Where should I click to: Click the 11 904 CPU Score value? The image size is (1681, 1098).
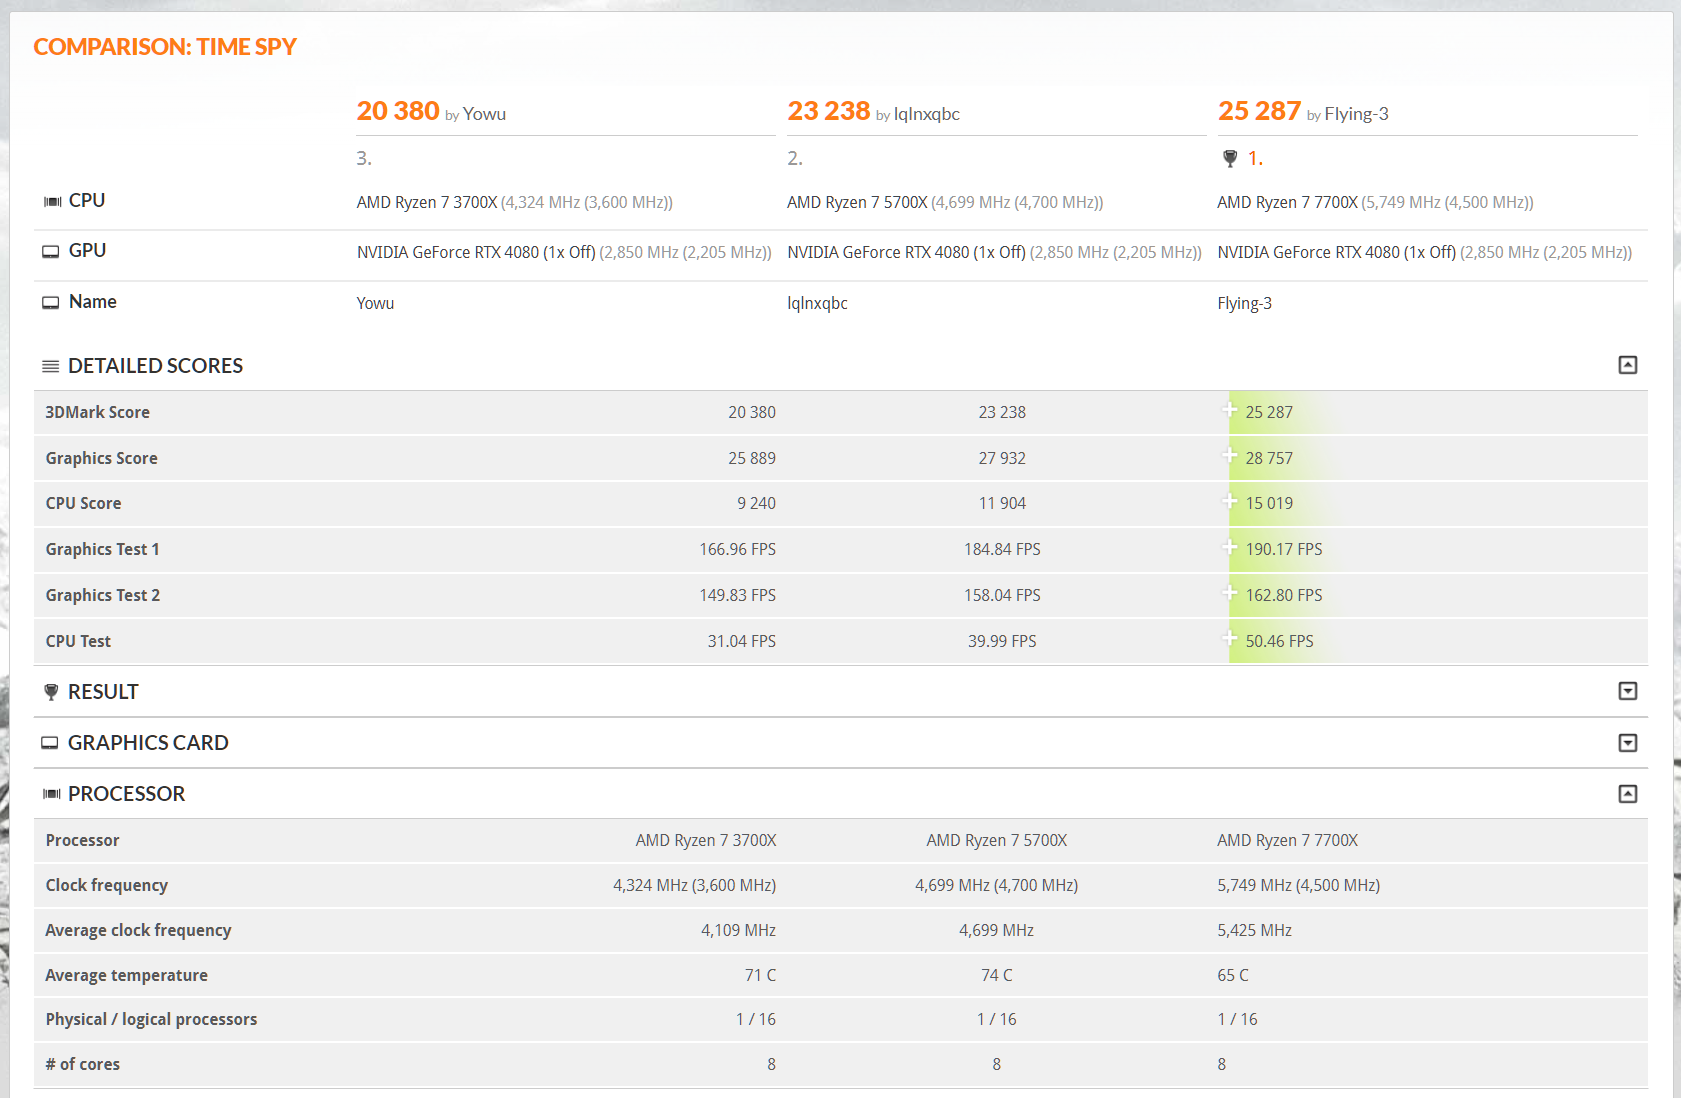1002,503
